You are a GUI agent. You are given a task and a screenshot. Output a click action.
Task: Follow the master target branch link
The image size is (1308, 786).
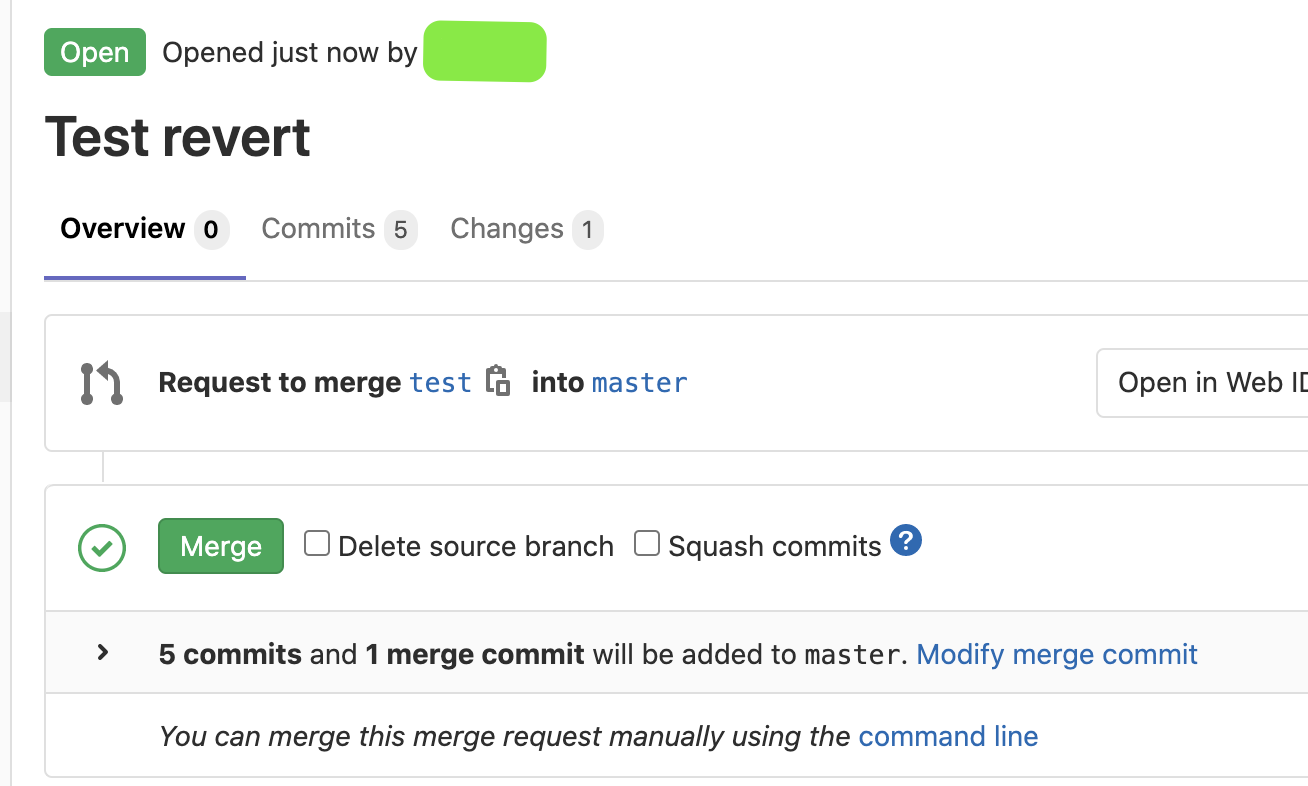[x=640, y=383]
